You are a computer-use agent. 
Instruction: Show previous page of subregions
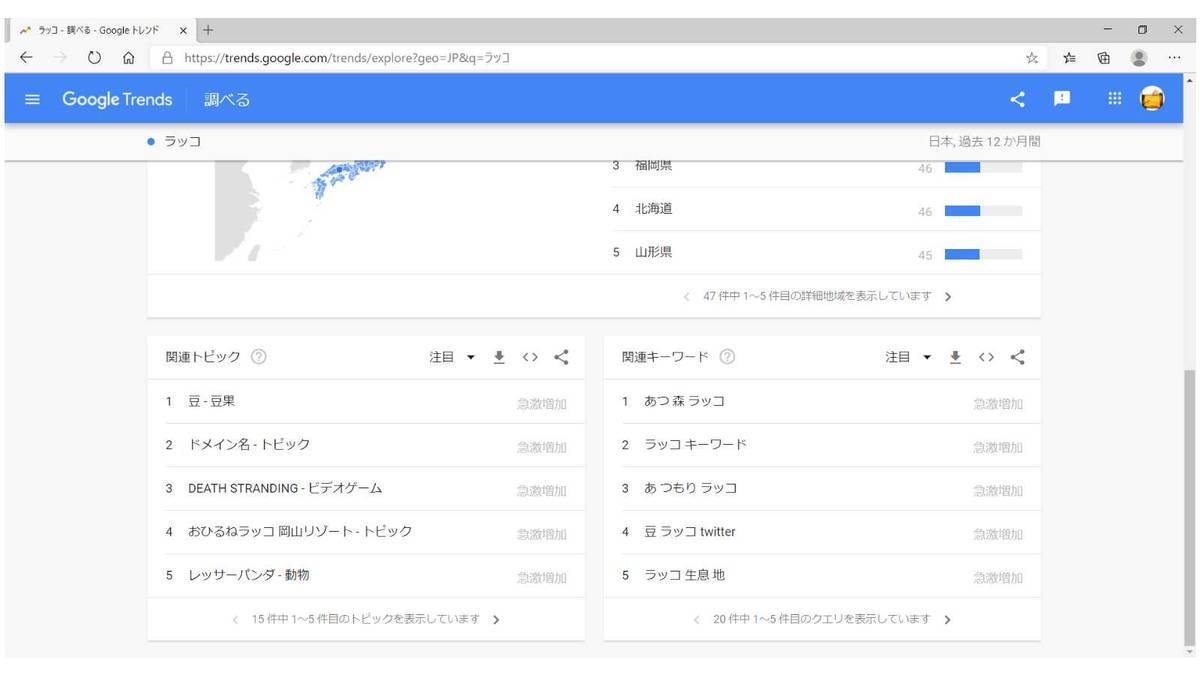pyautogui.click(x=687, y=297)
